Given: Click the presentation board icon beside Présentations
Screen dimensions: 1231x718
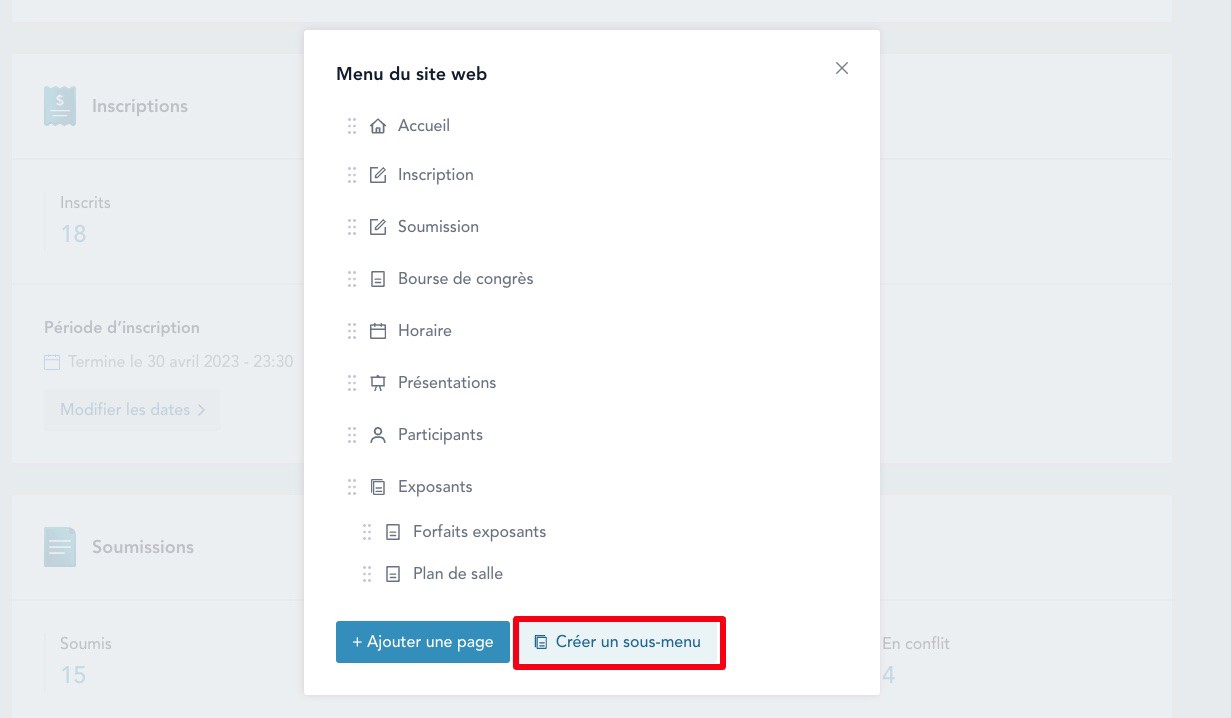Looking at the screenshot, I should 378,383.
